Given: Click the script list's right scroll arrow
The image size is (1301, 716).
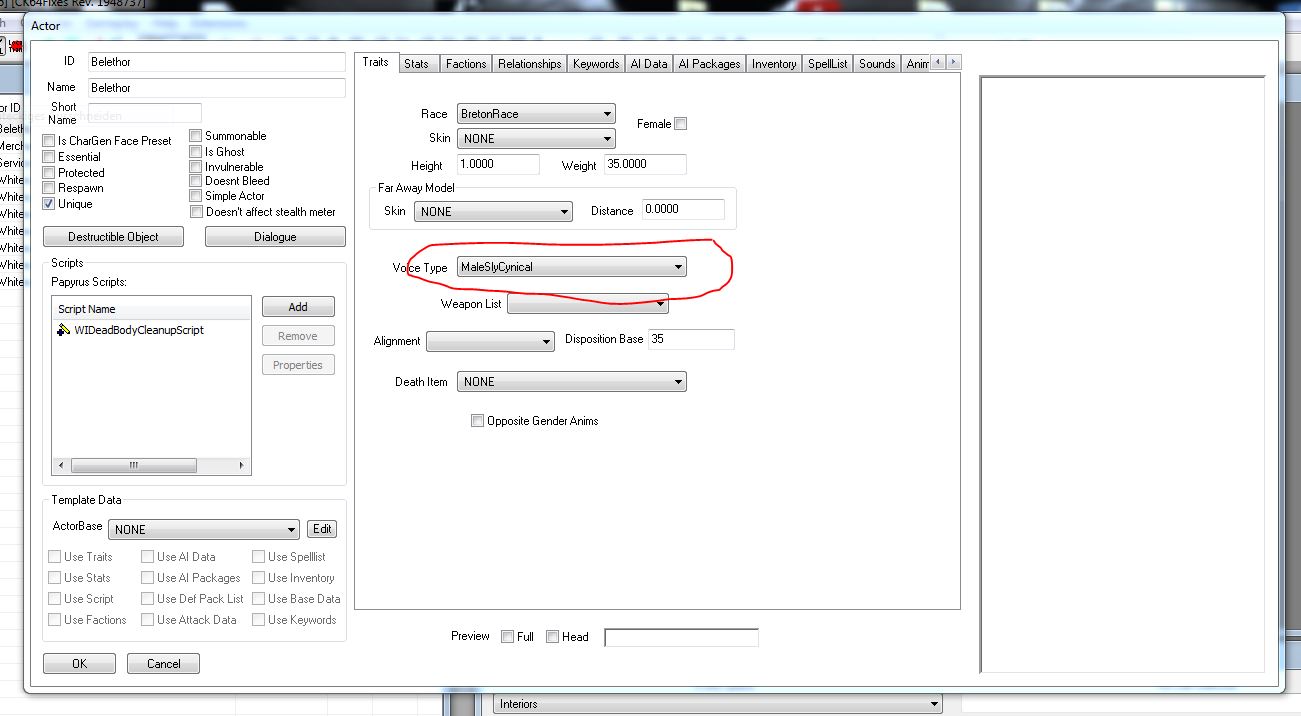Looking at the screenshot, I should point(241,466).
